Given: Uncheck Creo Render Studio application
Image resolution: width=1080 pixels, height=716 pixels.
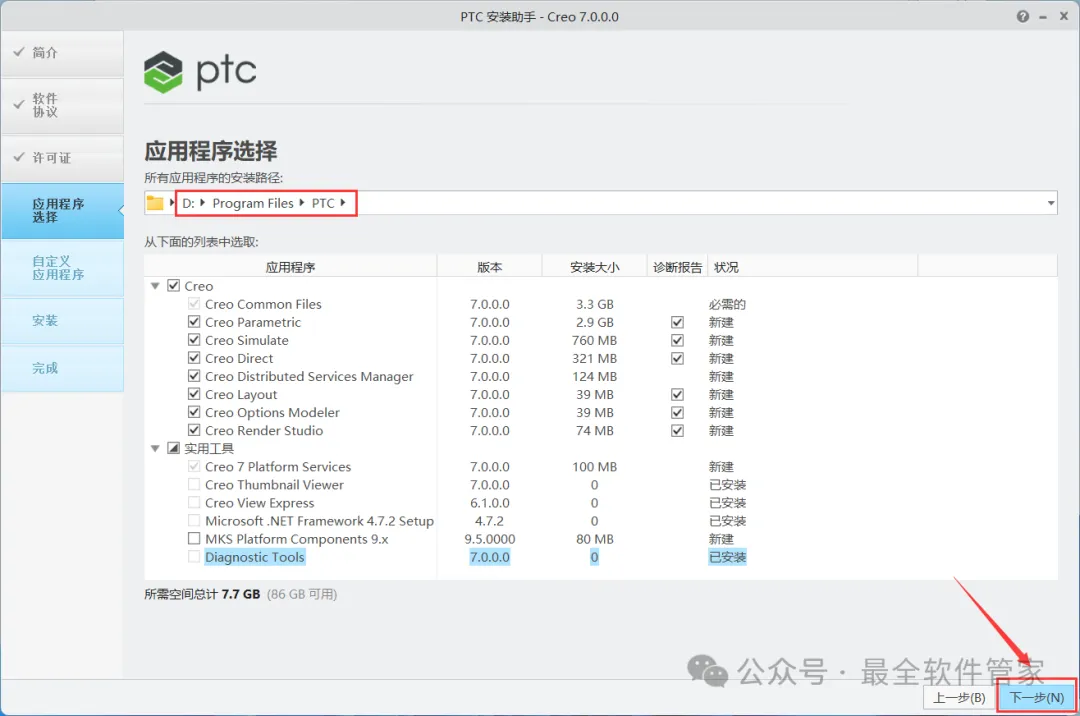Looking at the screenshot, I should point(194,430).
